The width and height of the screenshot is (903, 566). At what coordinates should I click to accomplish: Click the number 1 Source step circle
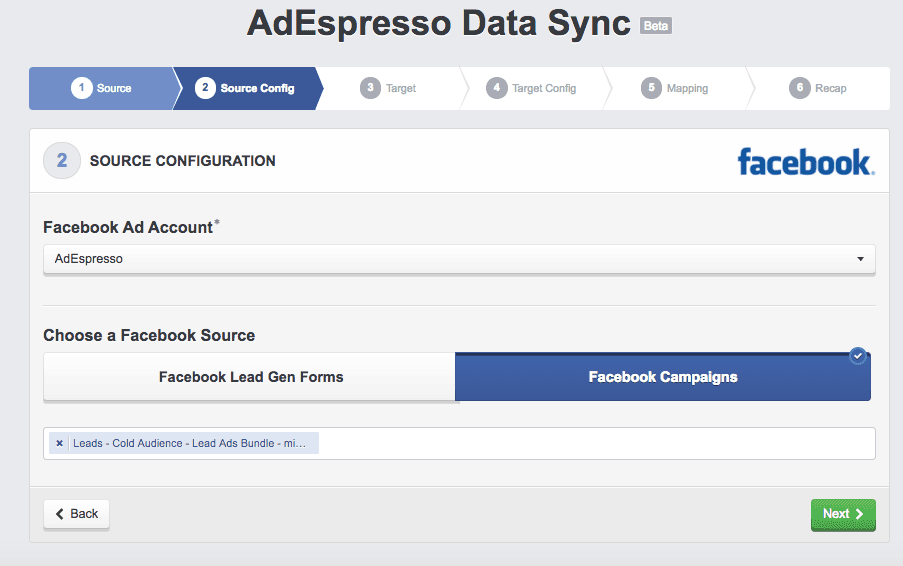tap(81, 88)
